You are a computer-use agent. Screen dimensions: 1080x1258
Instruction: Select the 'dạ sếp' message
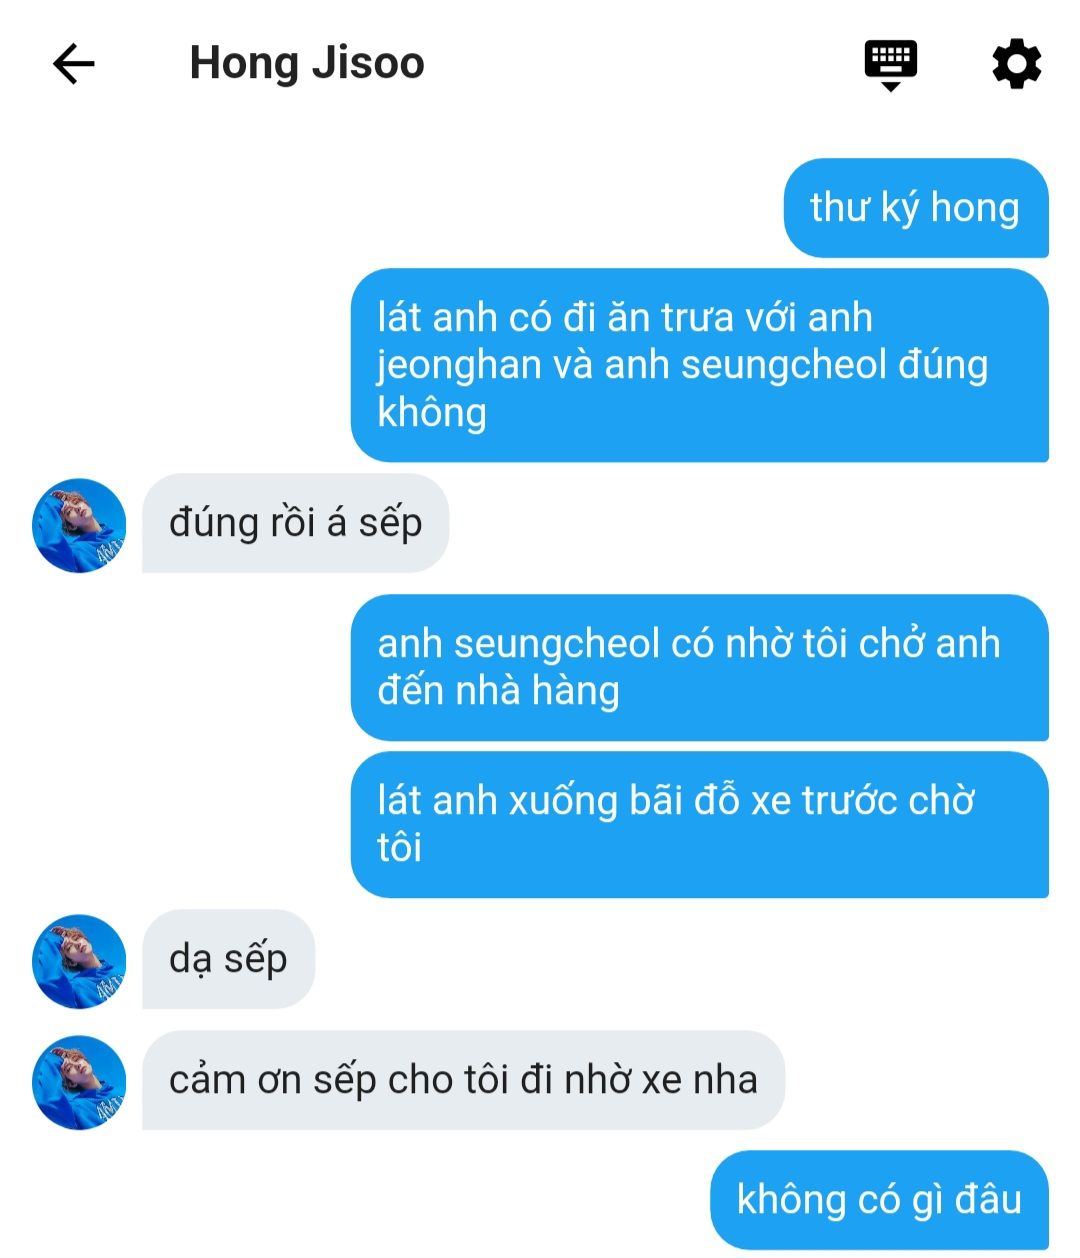228,959
